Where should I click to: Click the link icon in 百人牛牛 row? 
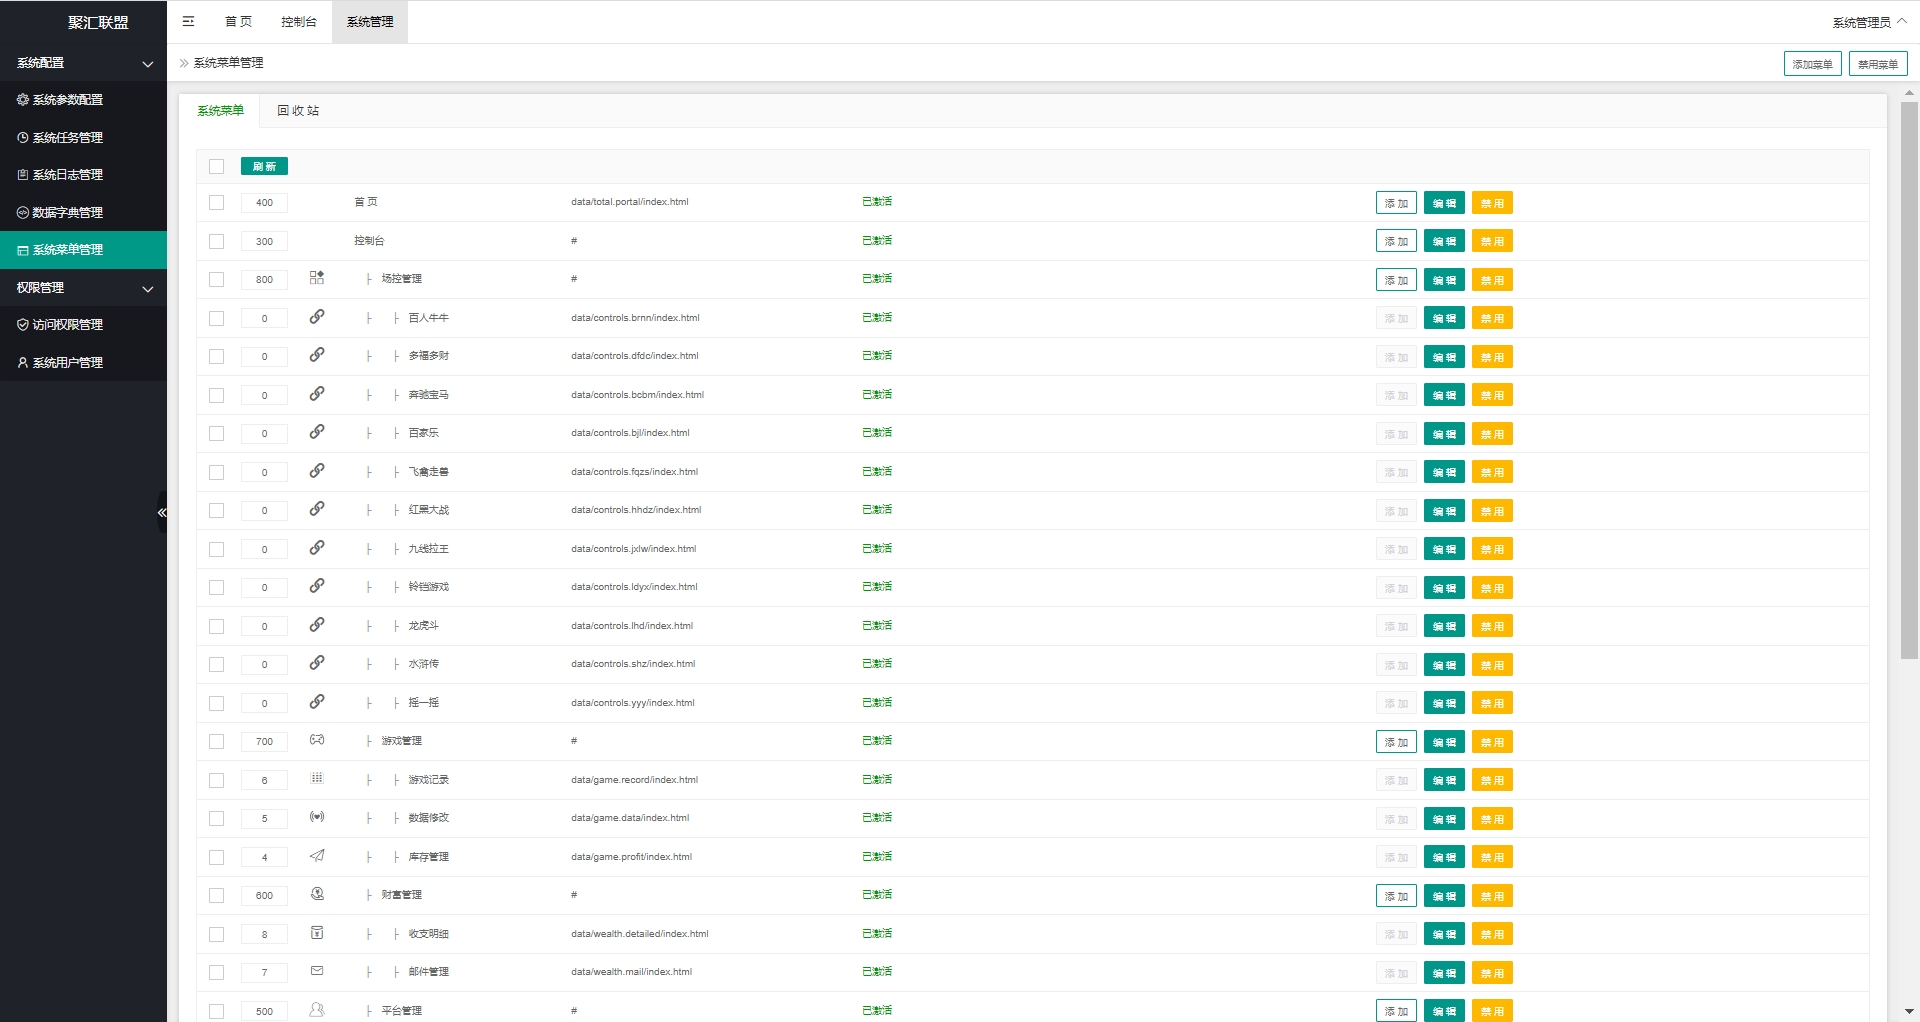[x=316, y=317]
